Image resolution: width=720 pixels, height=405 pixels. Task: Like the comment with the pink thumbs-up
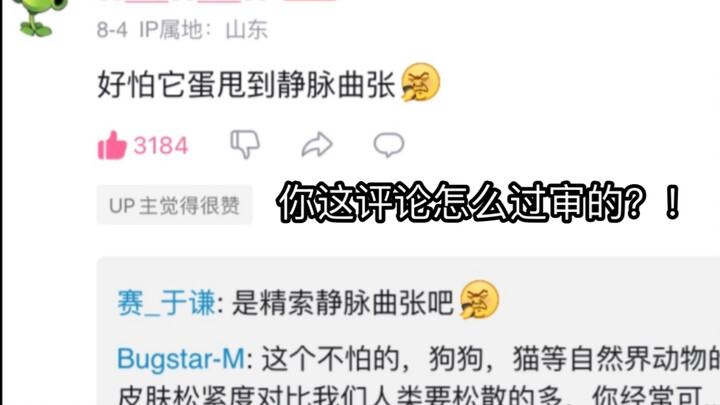click(112, 145)
